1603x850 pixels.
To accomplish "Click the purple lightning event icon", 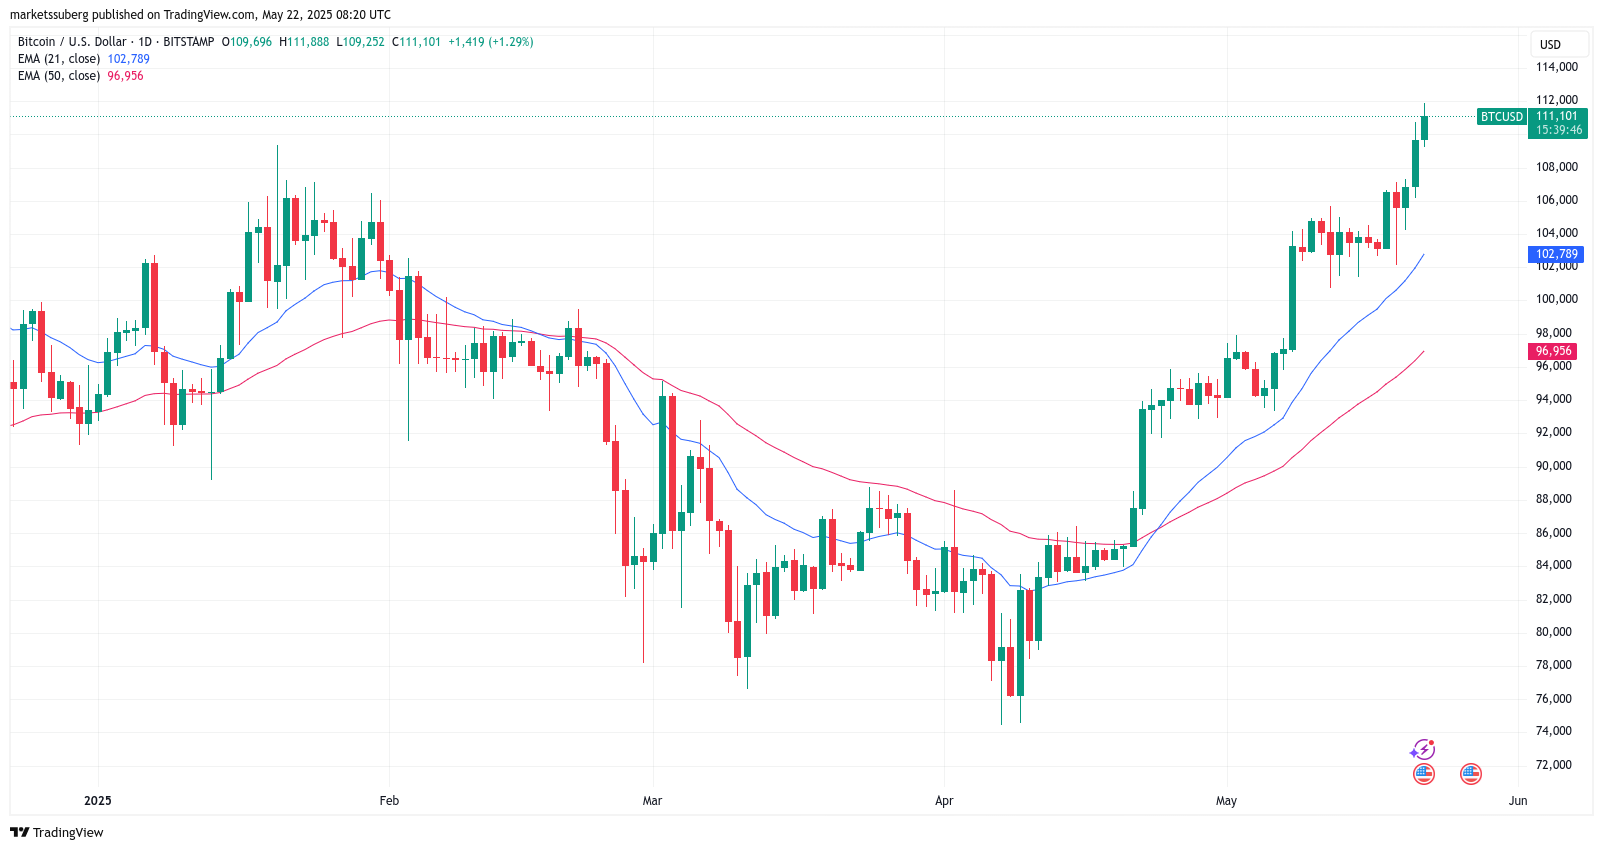I will tap(1422, 750).
